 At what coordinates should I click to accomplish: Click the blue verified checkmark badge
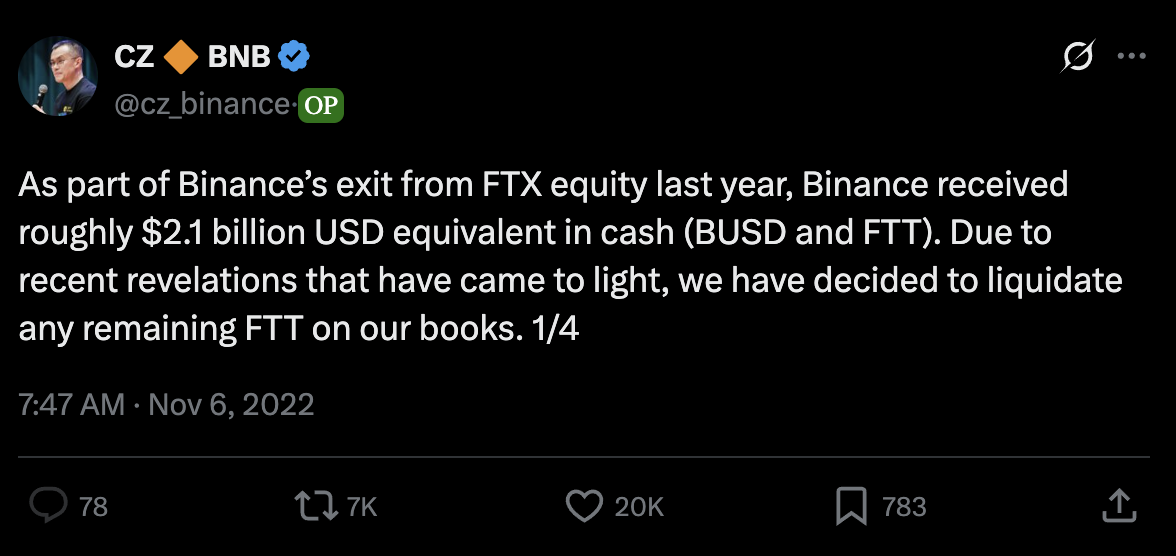click(293, 58)
